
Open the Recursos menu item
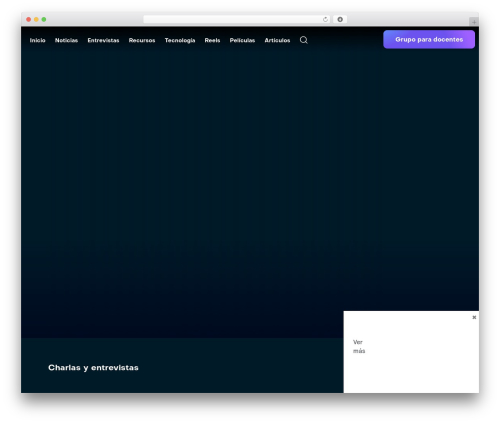[142, 40]
